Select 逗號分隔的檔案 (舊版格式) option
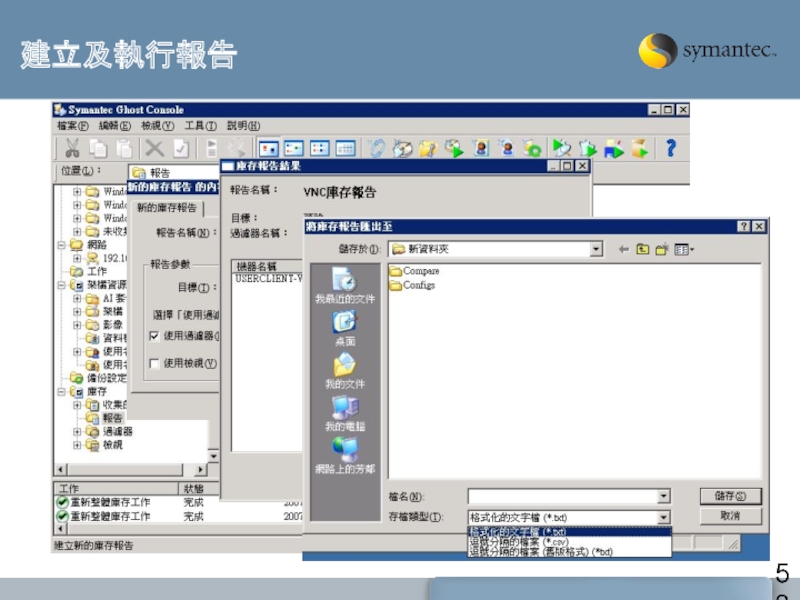This screenshot has width=800, height=600. 569,552
